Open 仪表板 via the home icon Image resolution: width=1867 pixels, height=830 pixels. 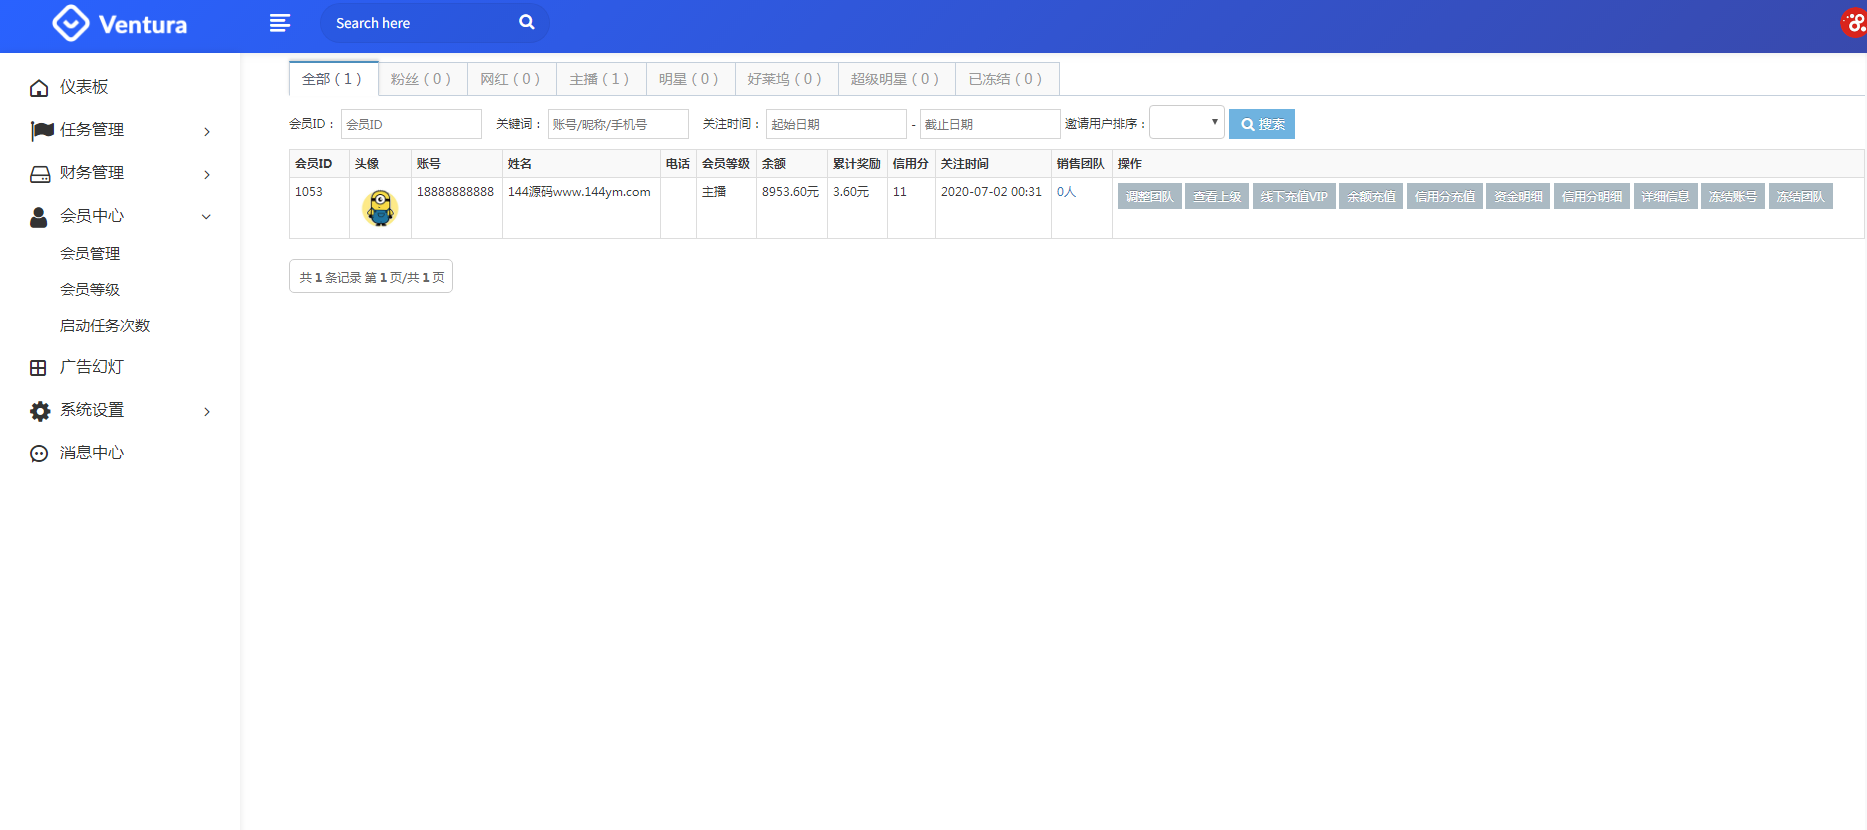coord(39,88)
